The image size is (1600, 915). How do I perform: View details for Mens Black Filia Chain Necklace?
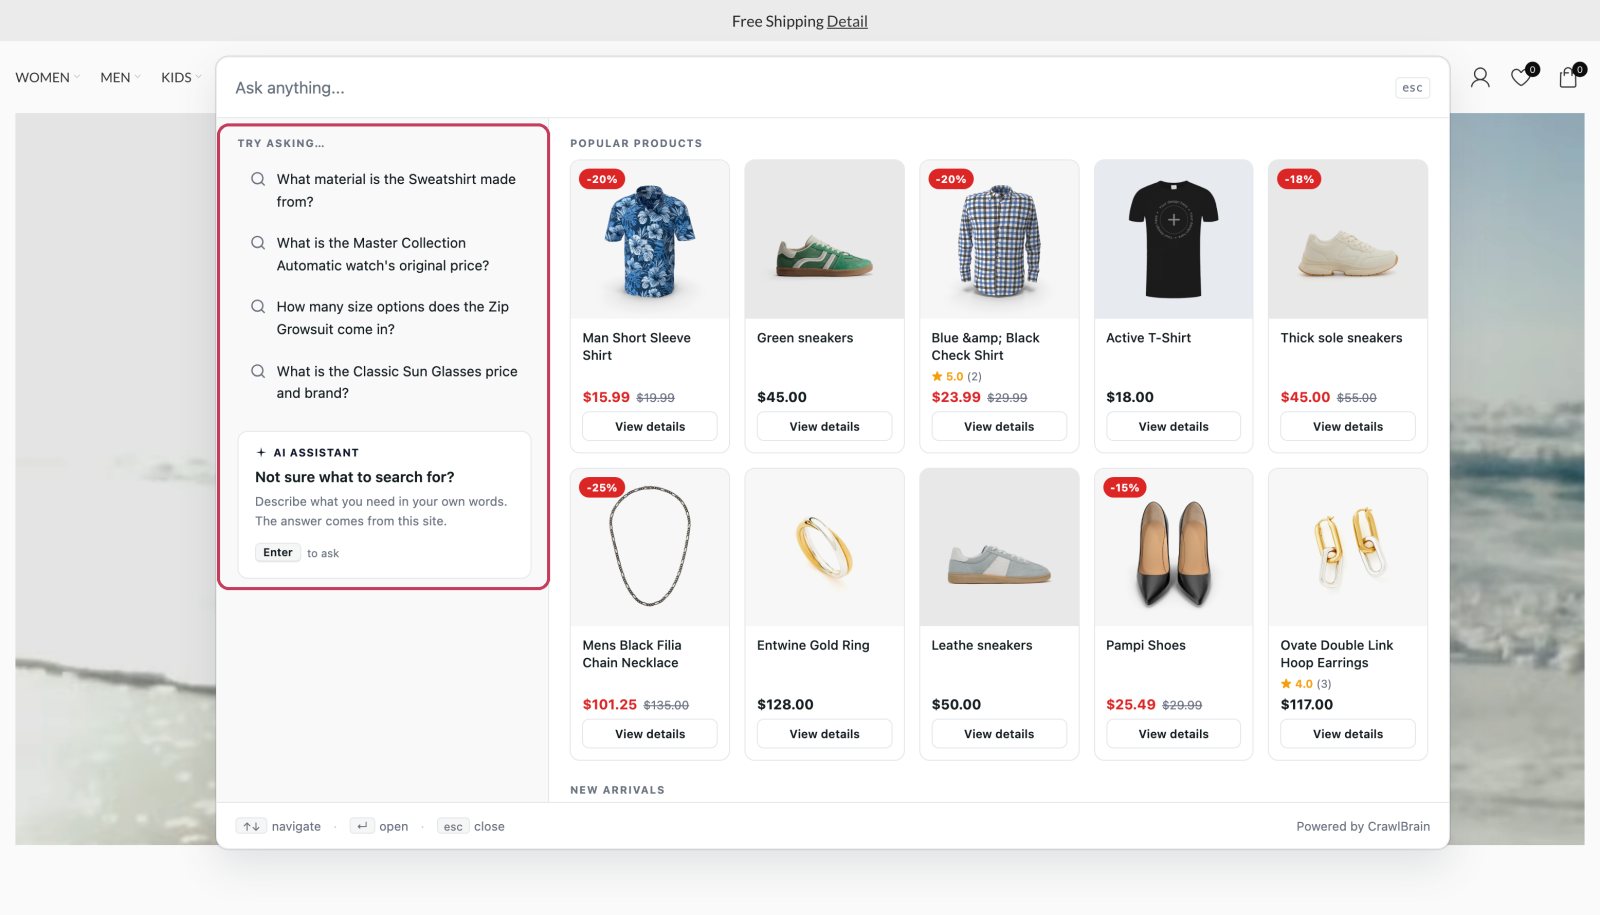(650, 734)
